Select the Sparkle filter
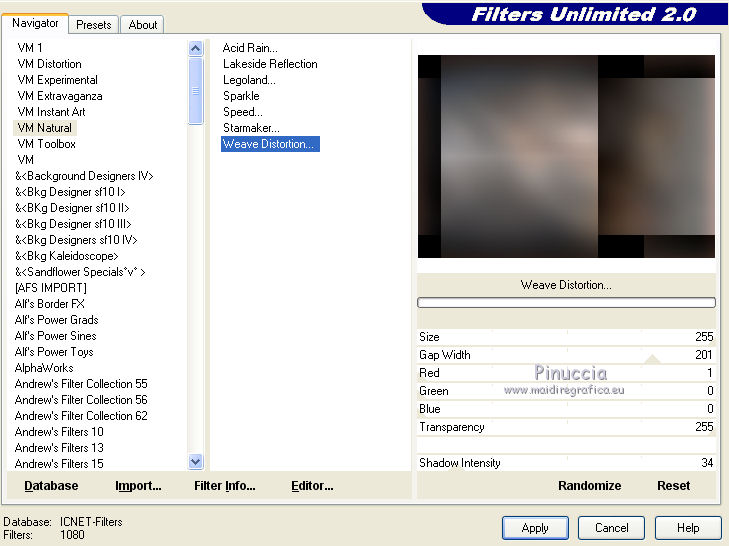The height and width of the screenshot is (546, 729). (x=241, y=96)
